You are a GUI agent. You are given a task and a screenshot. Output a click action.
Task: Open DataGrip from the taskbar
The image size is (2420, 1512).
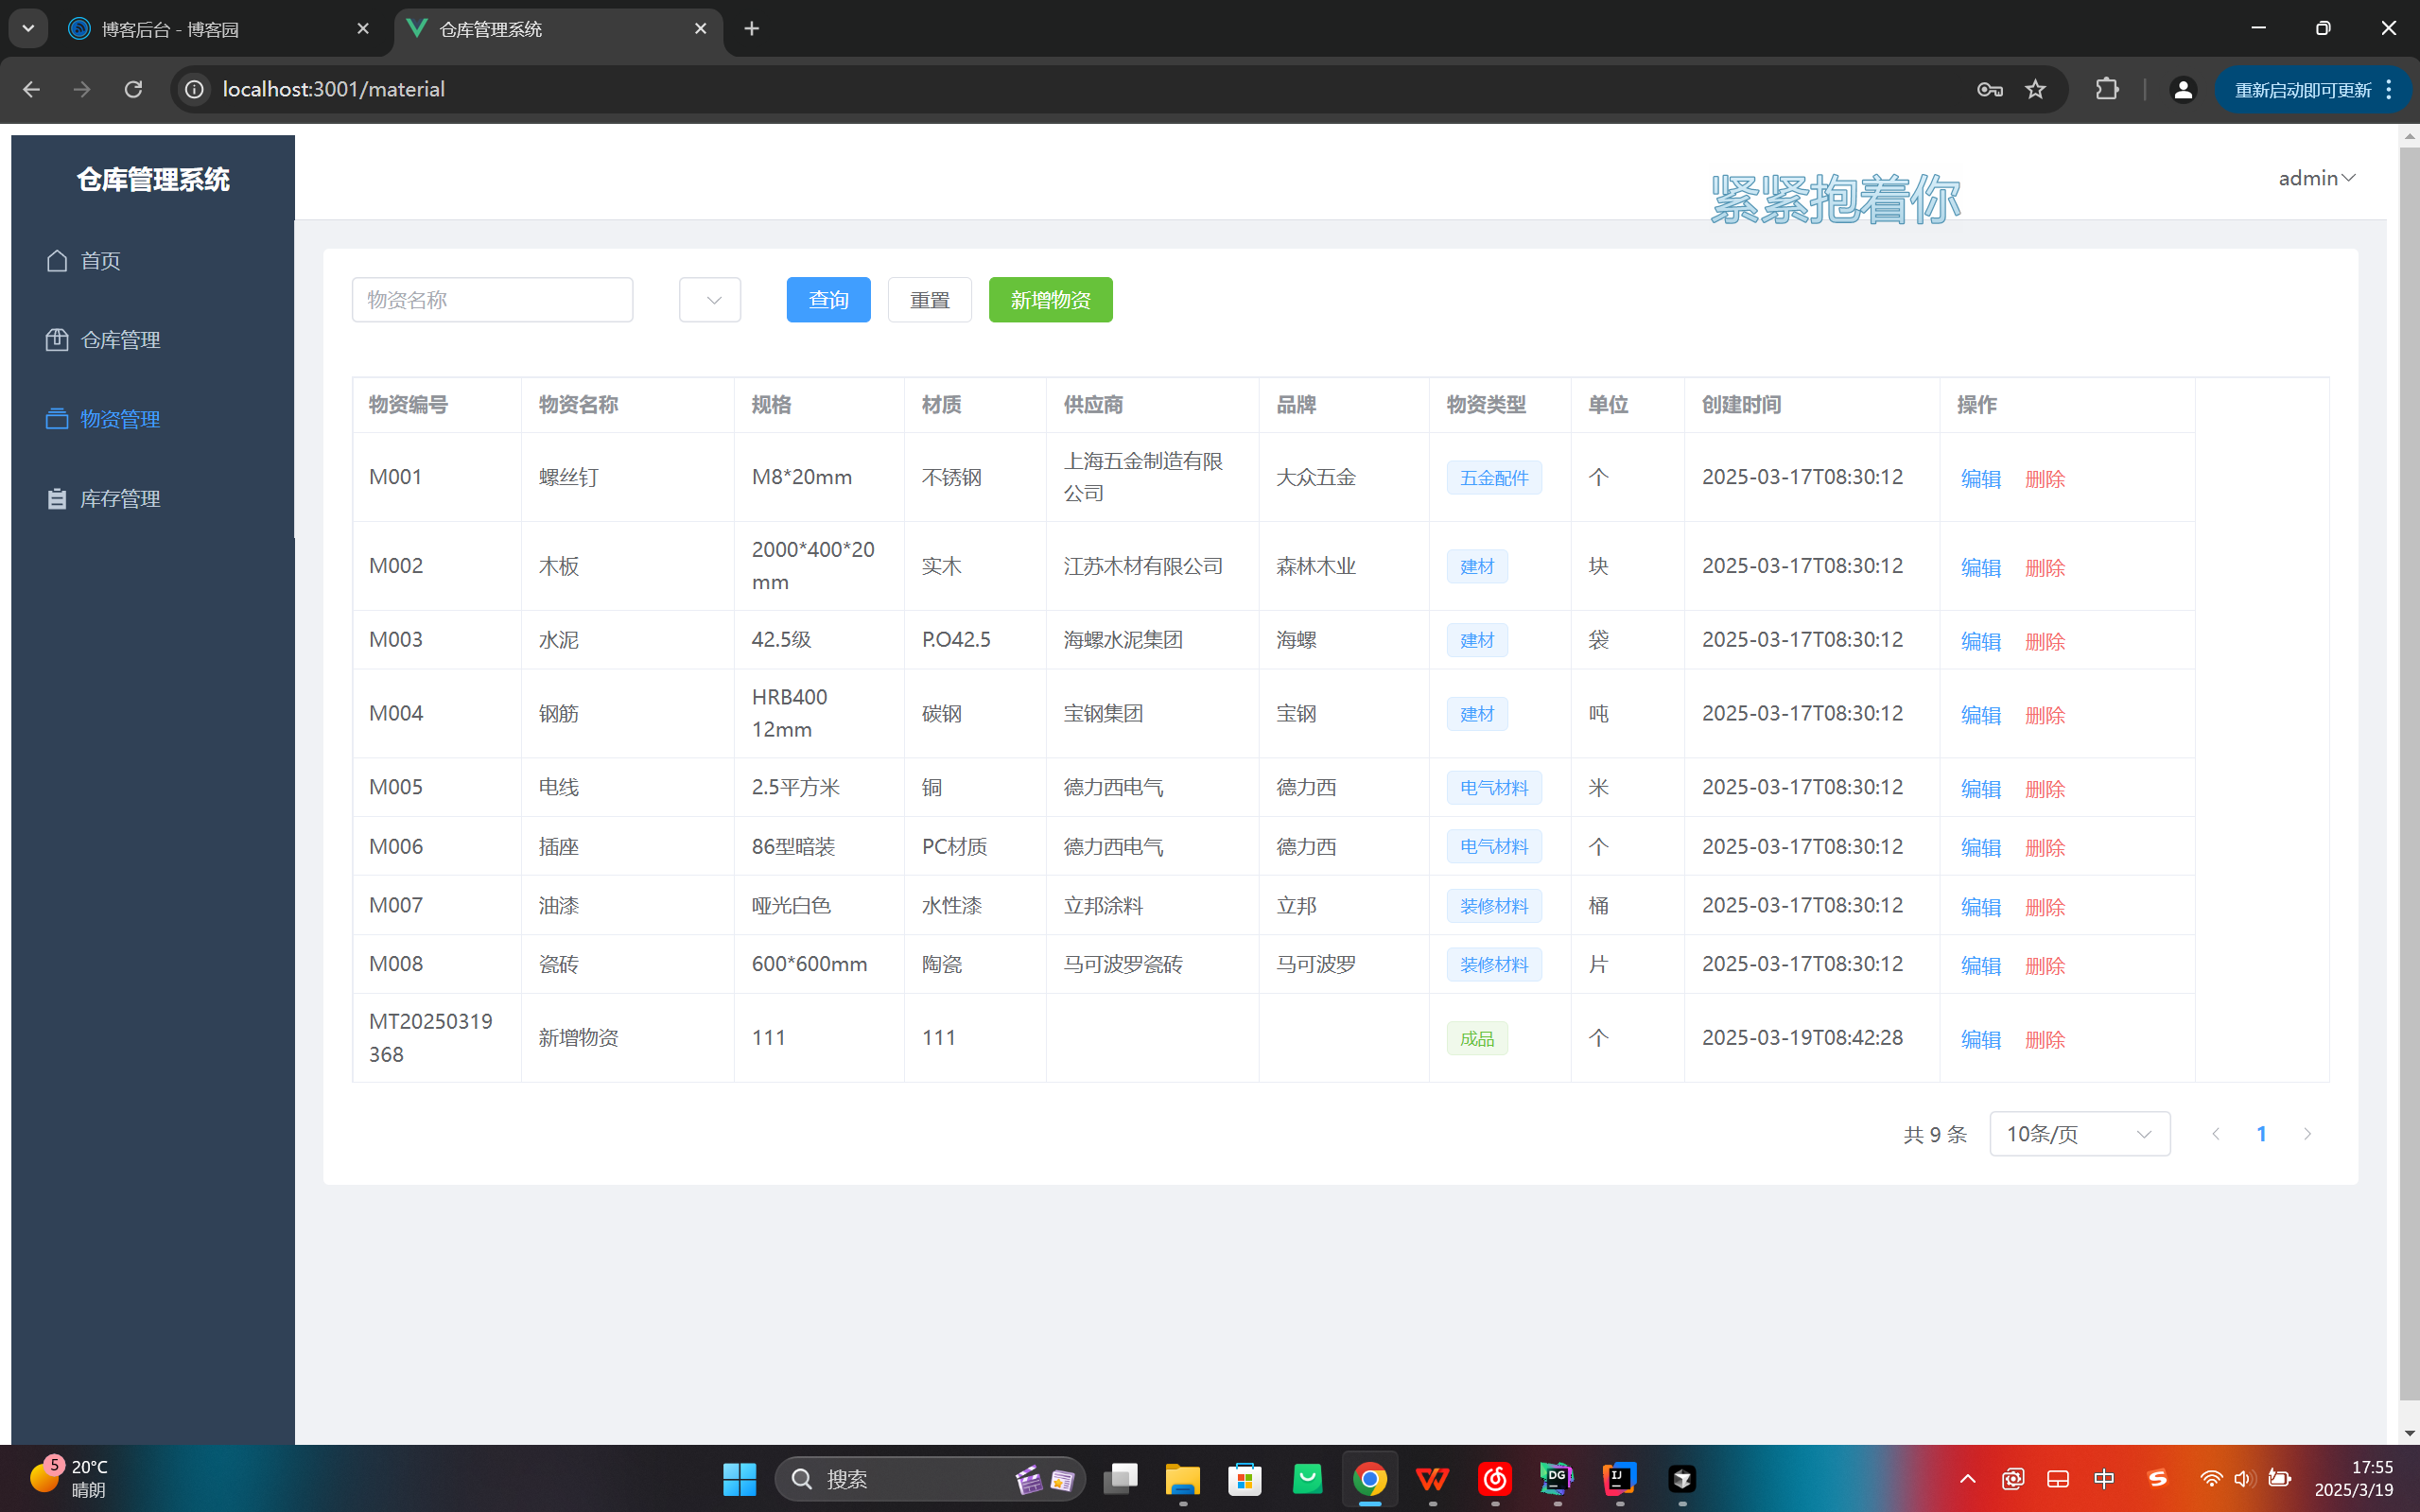click(1556, 1478)
